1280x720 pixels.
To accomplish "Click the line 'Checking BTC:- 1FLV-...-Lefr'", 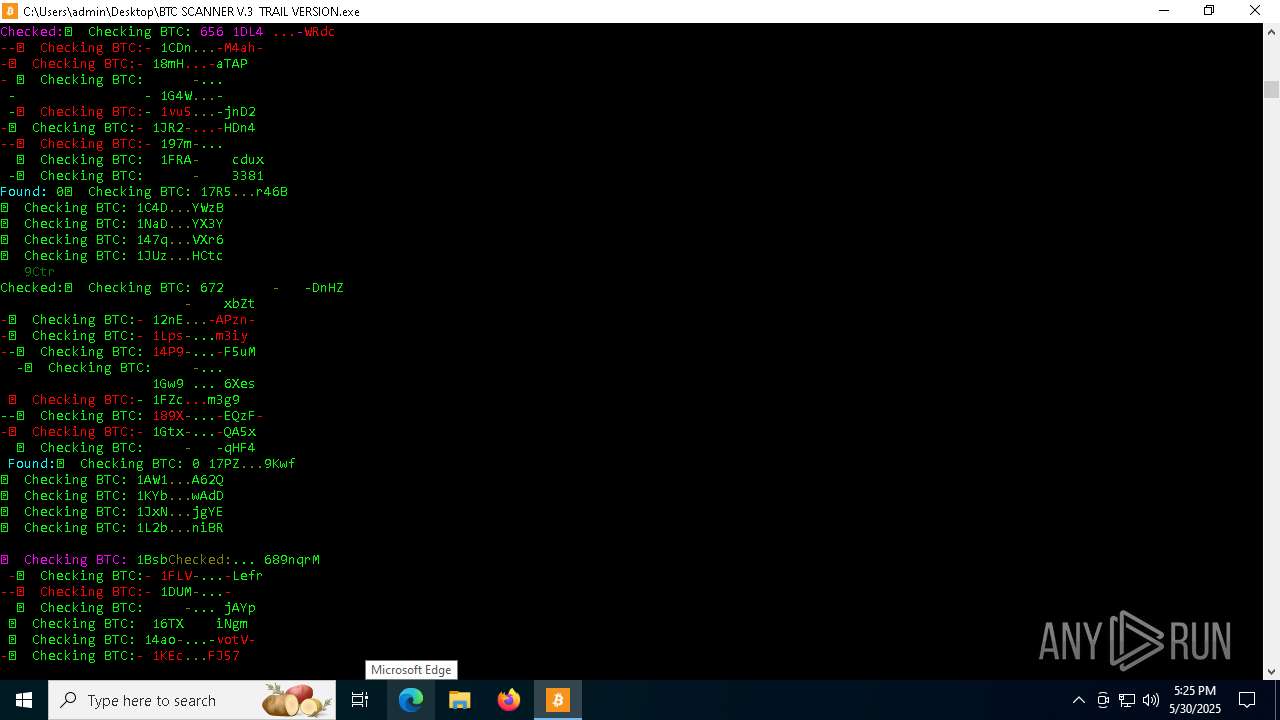I will click(x=136, y=575).
